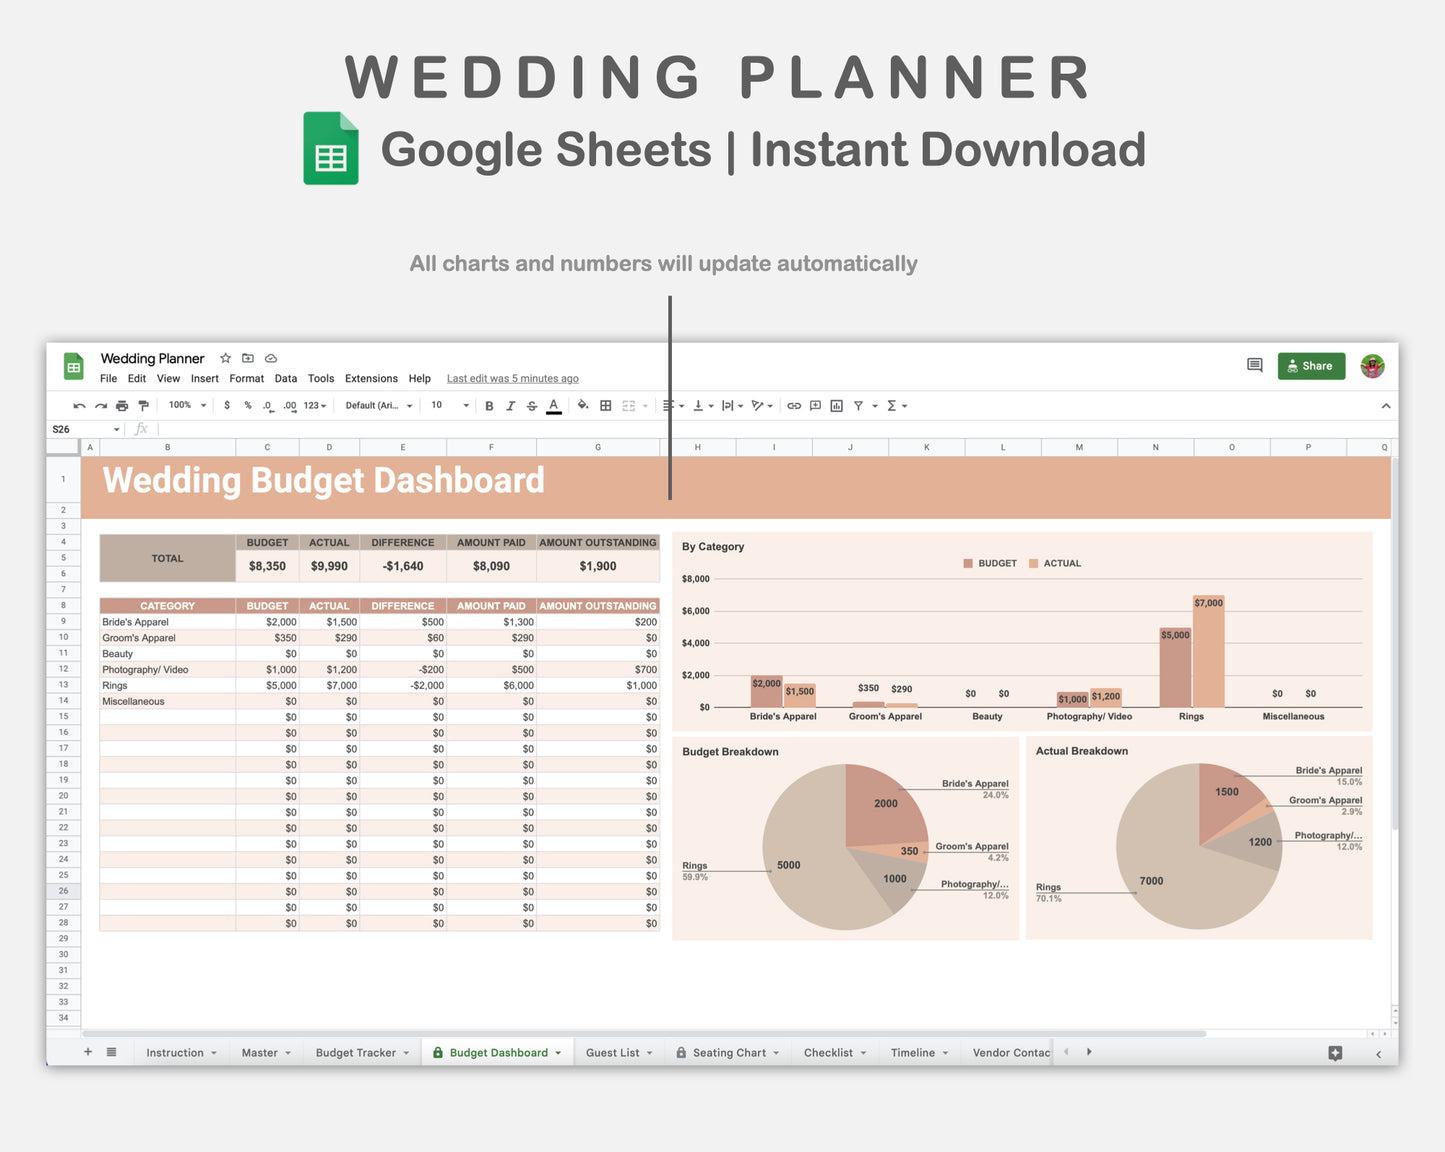Click the Share button
This screenshot has width=1445, height=1152.
(1311, 366)
